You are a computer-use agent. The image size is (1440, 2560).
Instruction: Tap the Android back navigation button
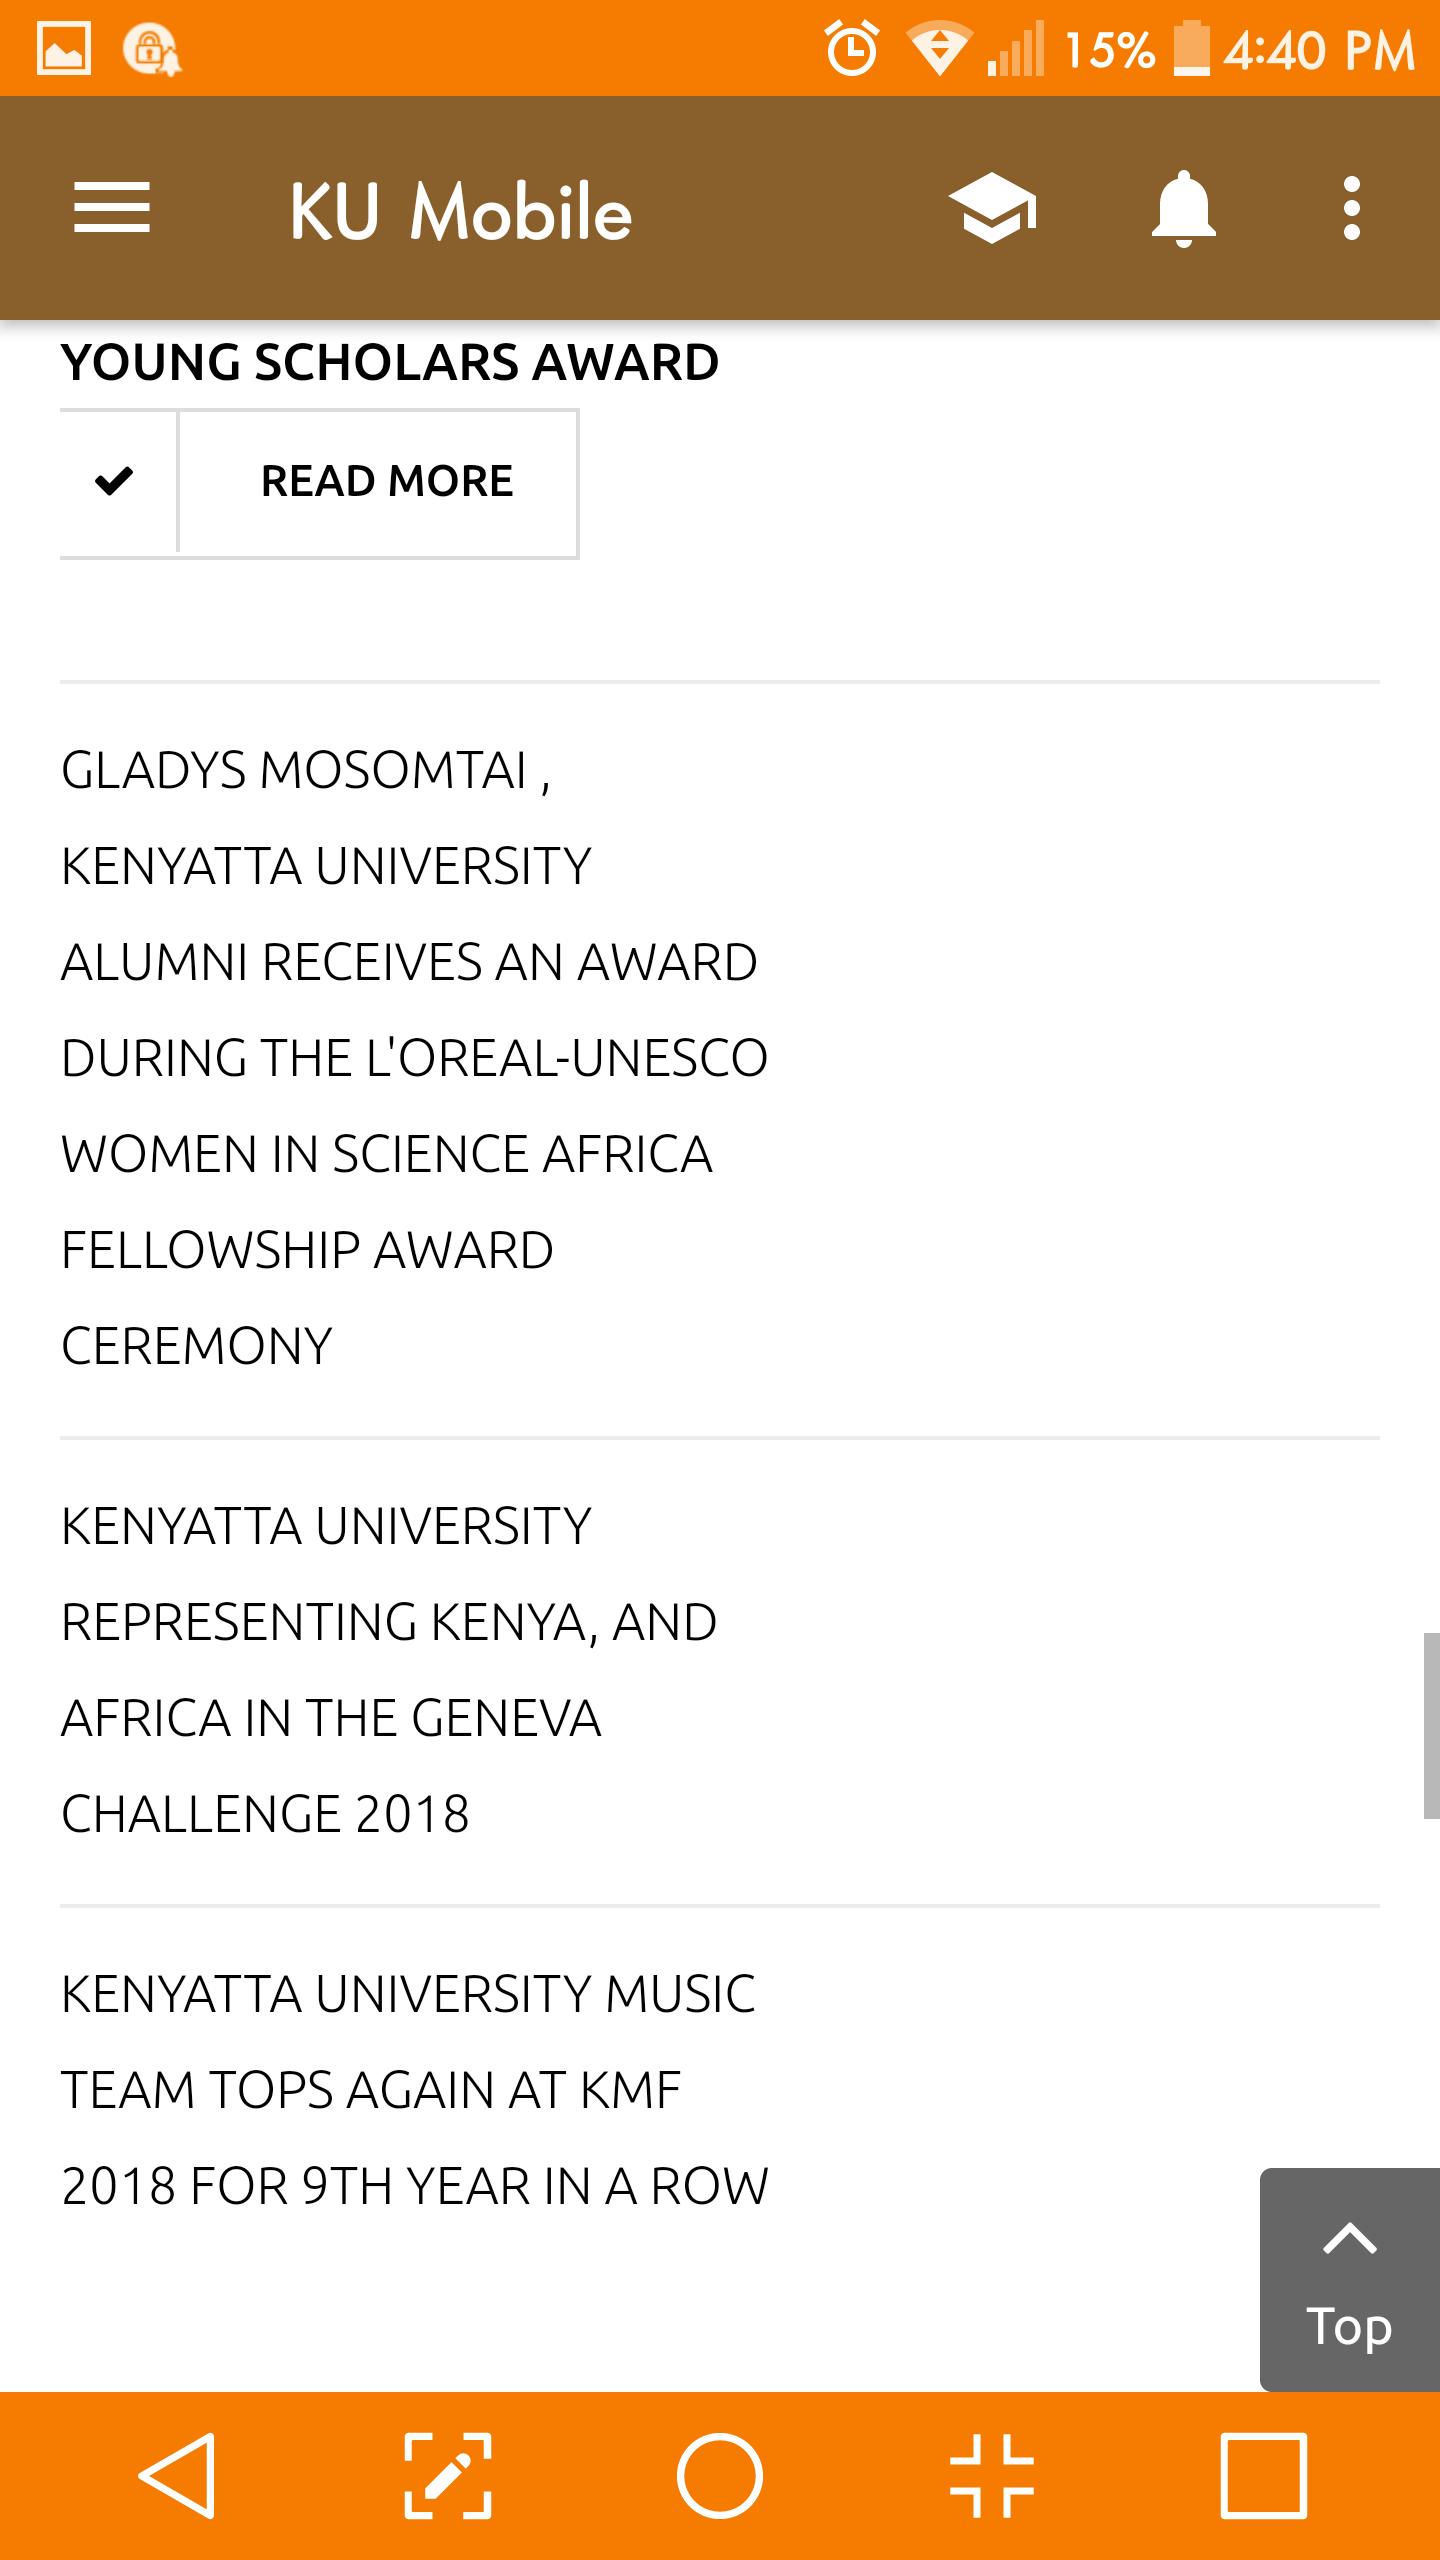[x=177, y=2476]
